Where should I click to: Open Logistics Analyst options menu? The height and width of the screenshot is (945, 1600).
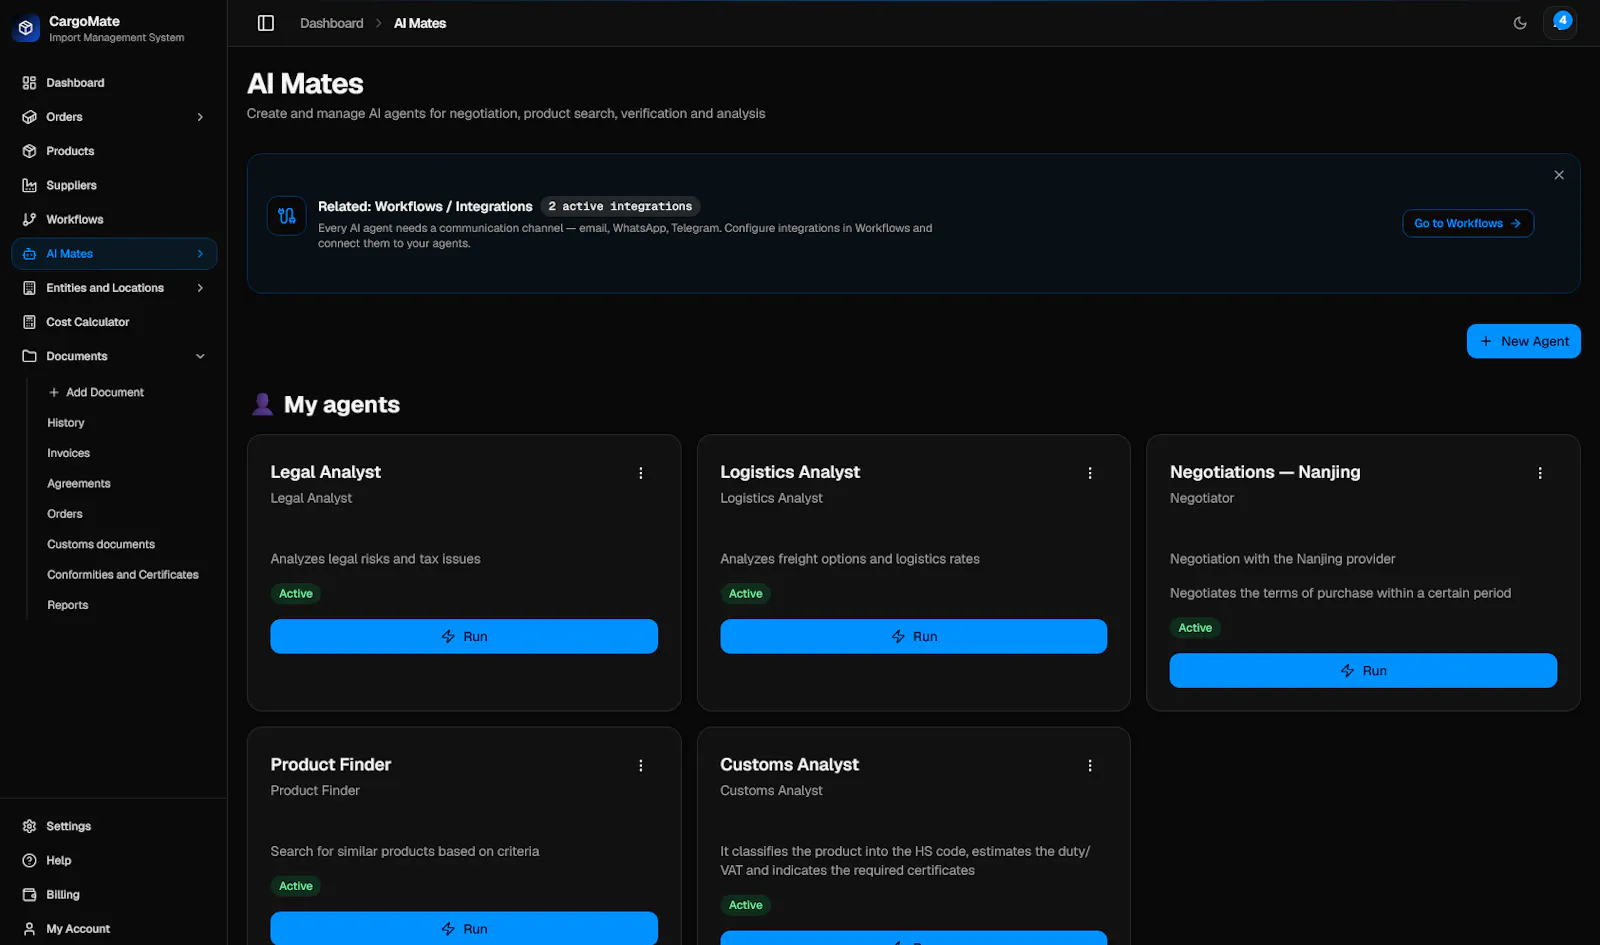tap(1090, 473)
